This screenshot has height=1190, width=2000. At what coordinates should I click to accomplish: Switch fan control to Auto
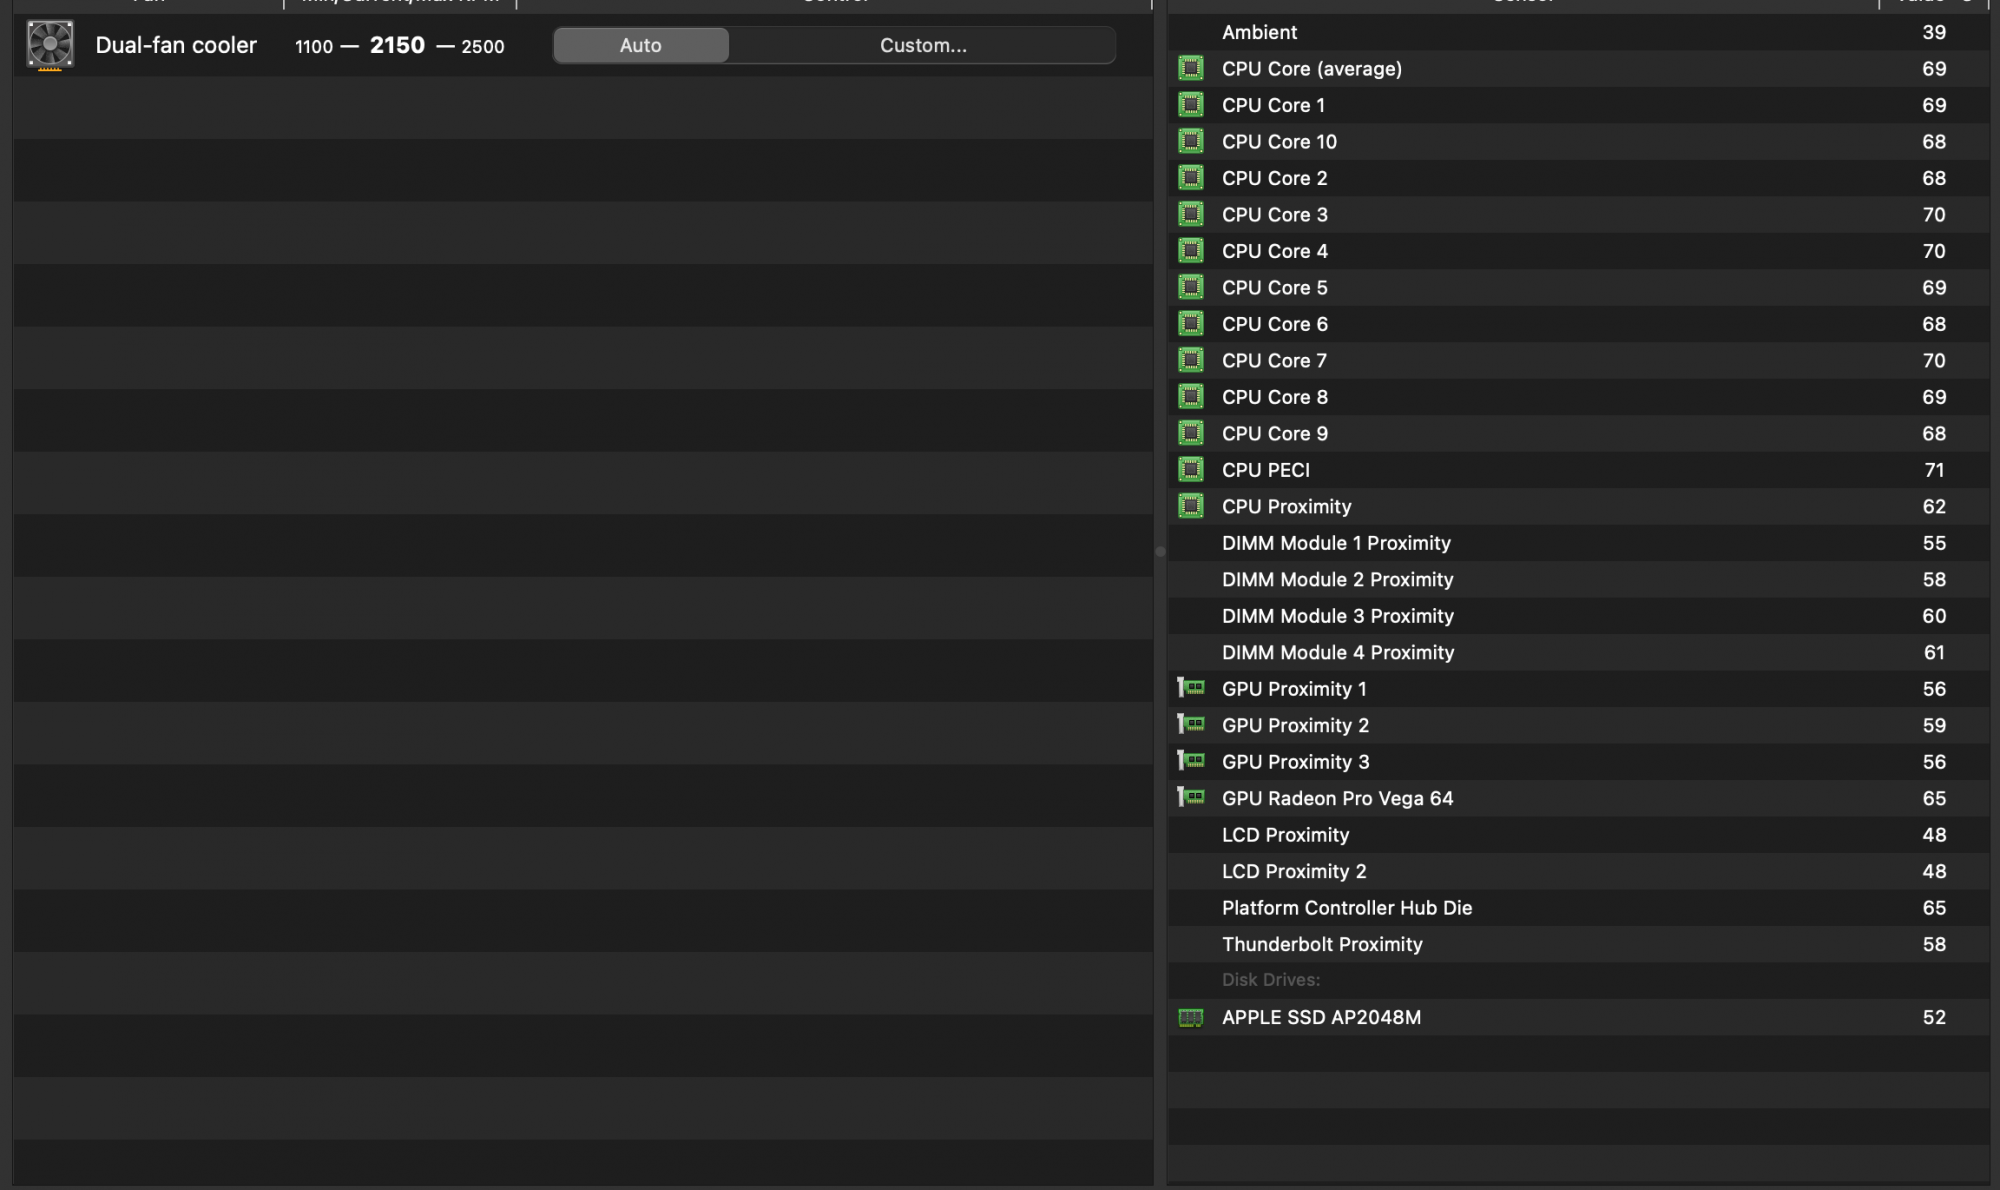pos(640,45)
